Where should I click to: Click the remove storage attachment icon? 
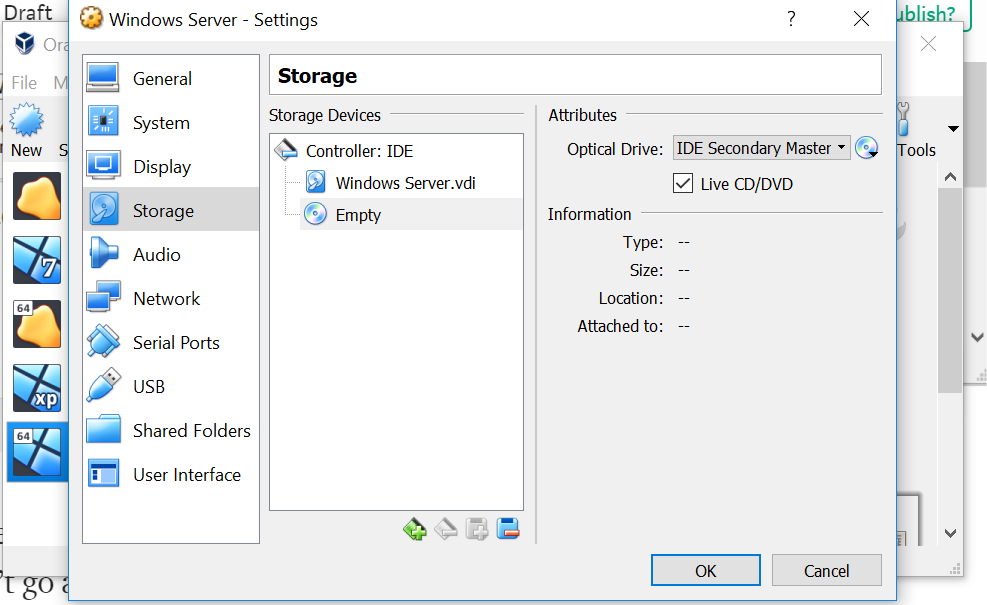507,529
